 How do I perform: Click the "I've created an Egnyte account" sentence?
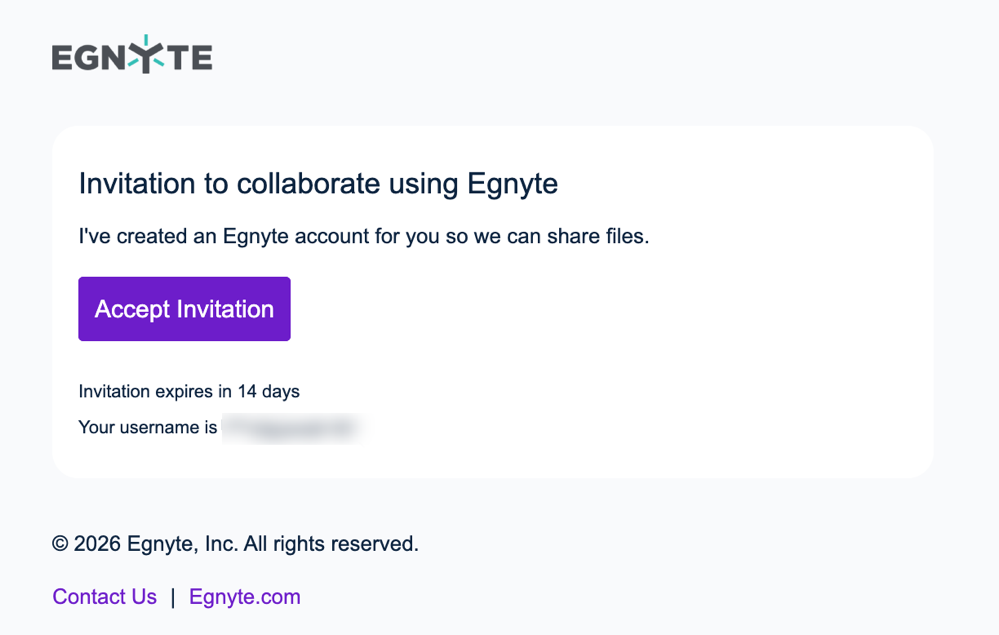tap(364, 237)
